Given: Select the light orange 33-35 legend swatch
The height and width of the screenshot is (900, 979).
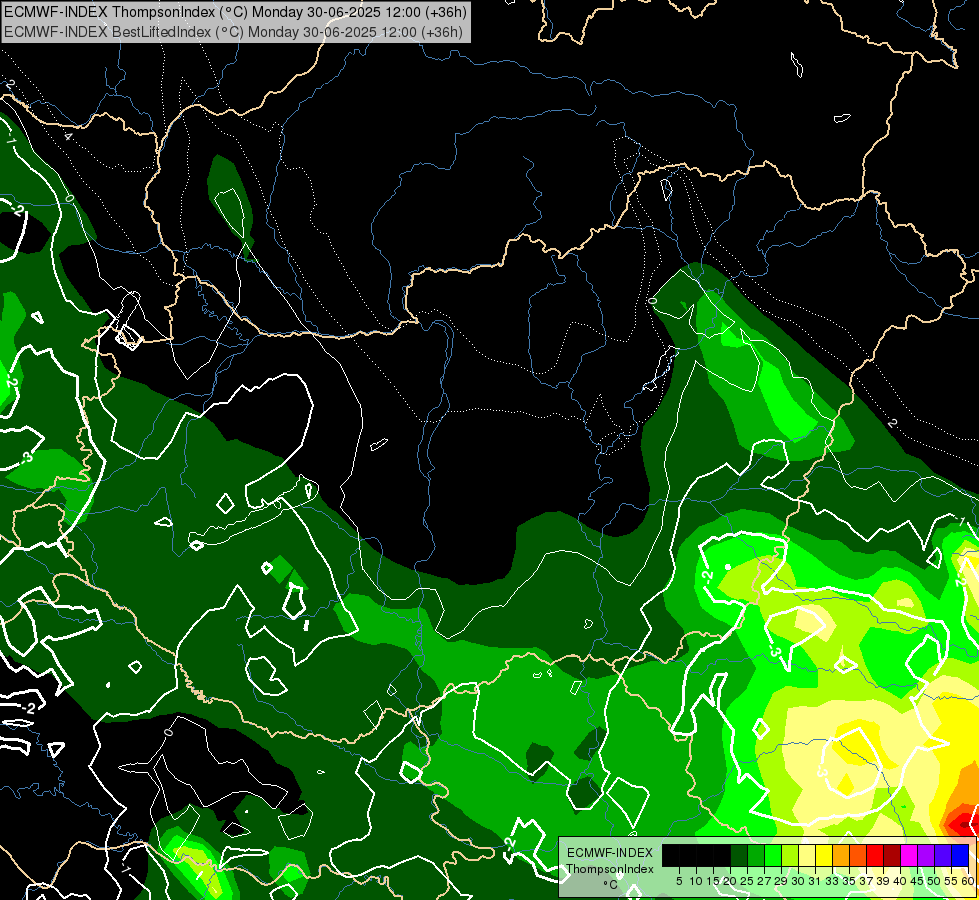Looking at the screenshot, I should click(x=841, y=855).
